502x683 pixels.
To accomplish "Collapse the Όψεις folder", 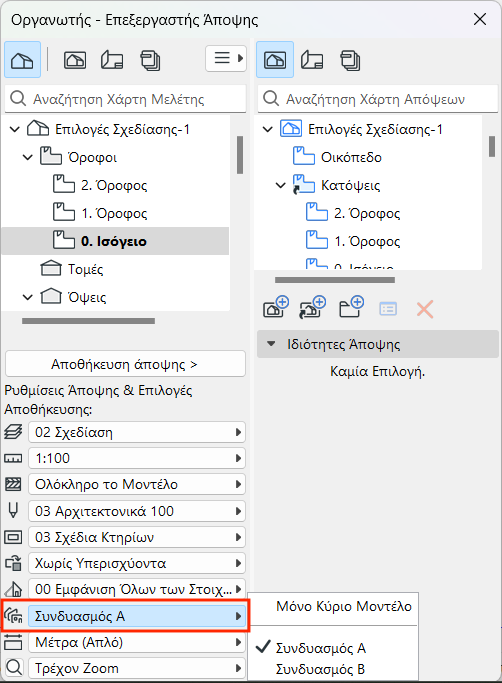I will [x=27, y=297].
